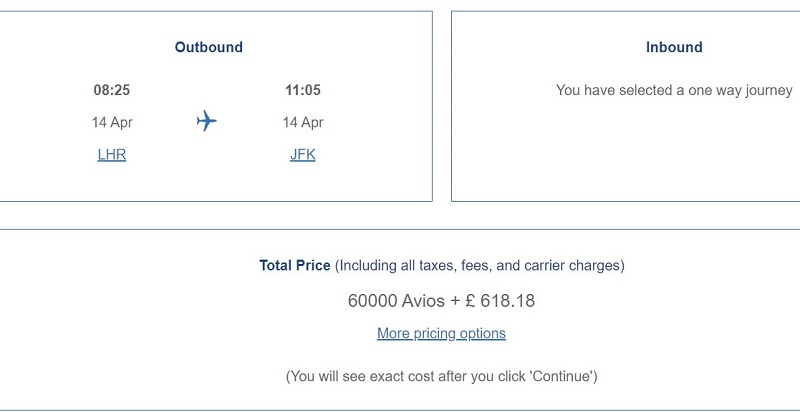Click the 08:25 departure time

[112, 90]
